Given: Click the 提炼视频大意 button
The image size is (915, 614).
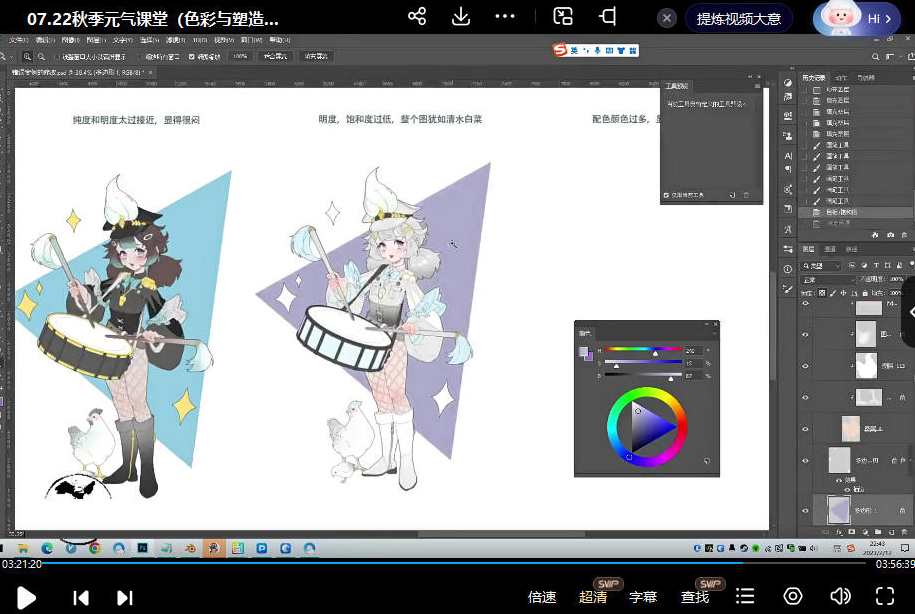Looking at the screenshot, I should point(738,18).
